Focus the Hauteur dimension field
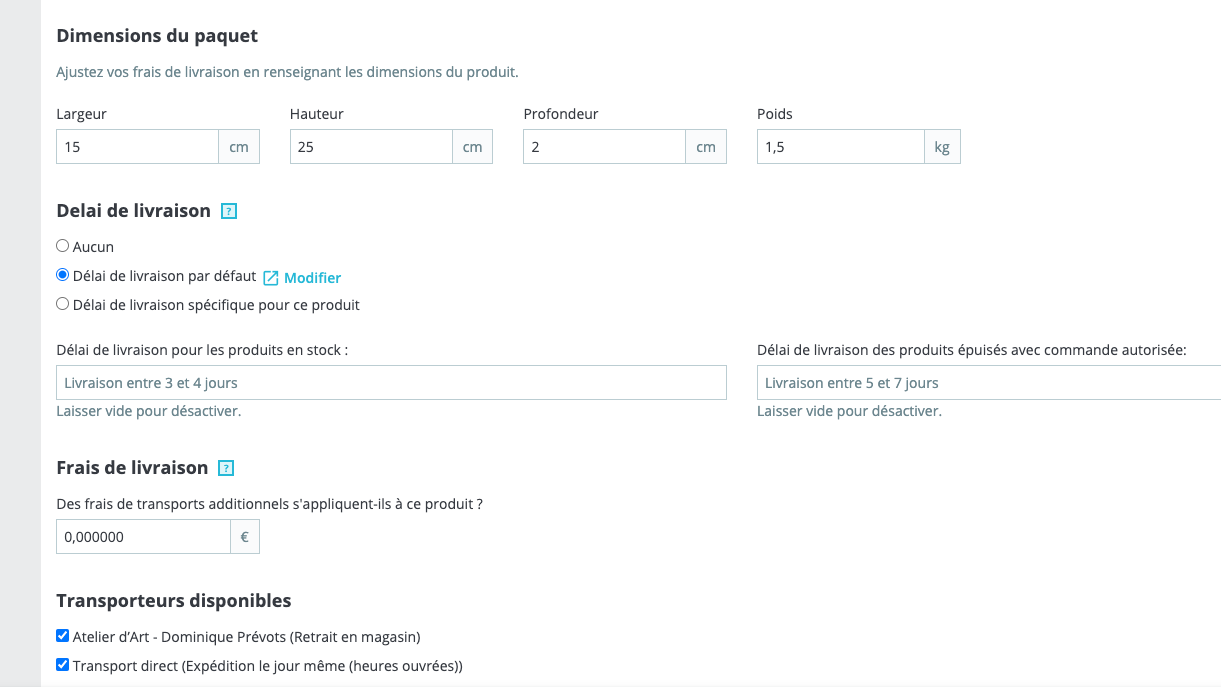This screenshot has width=1221, height=687. [x=370, y=147]
